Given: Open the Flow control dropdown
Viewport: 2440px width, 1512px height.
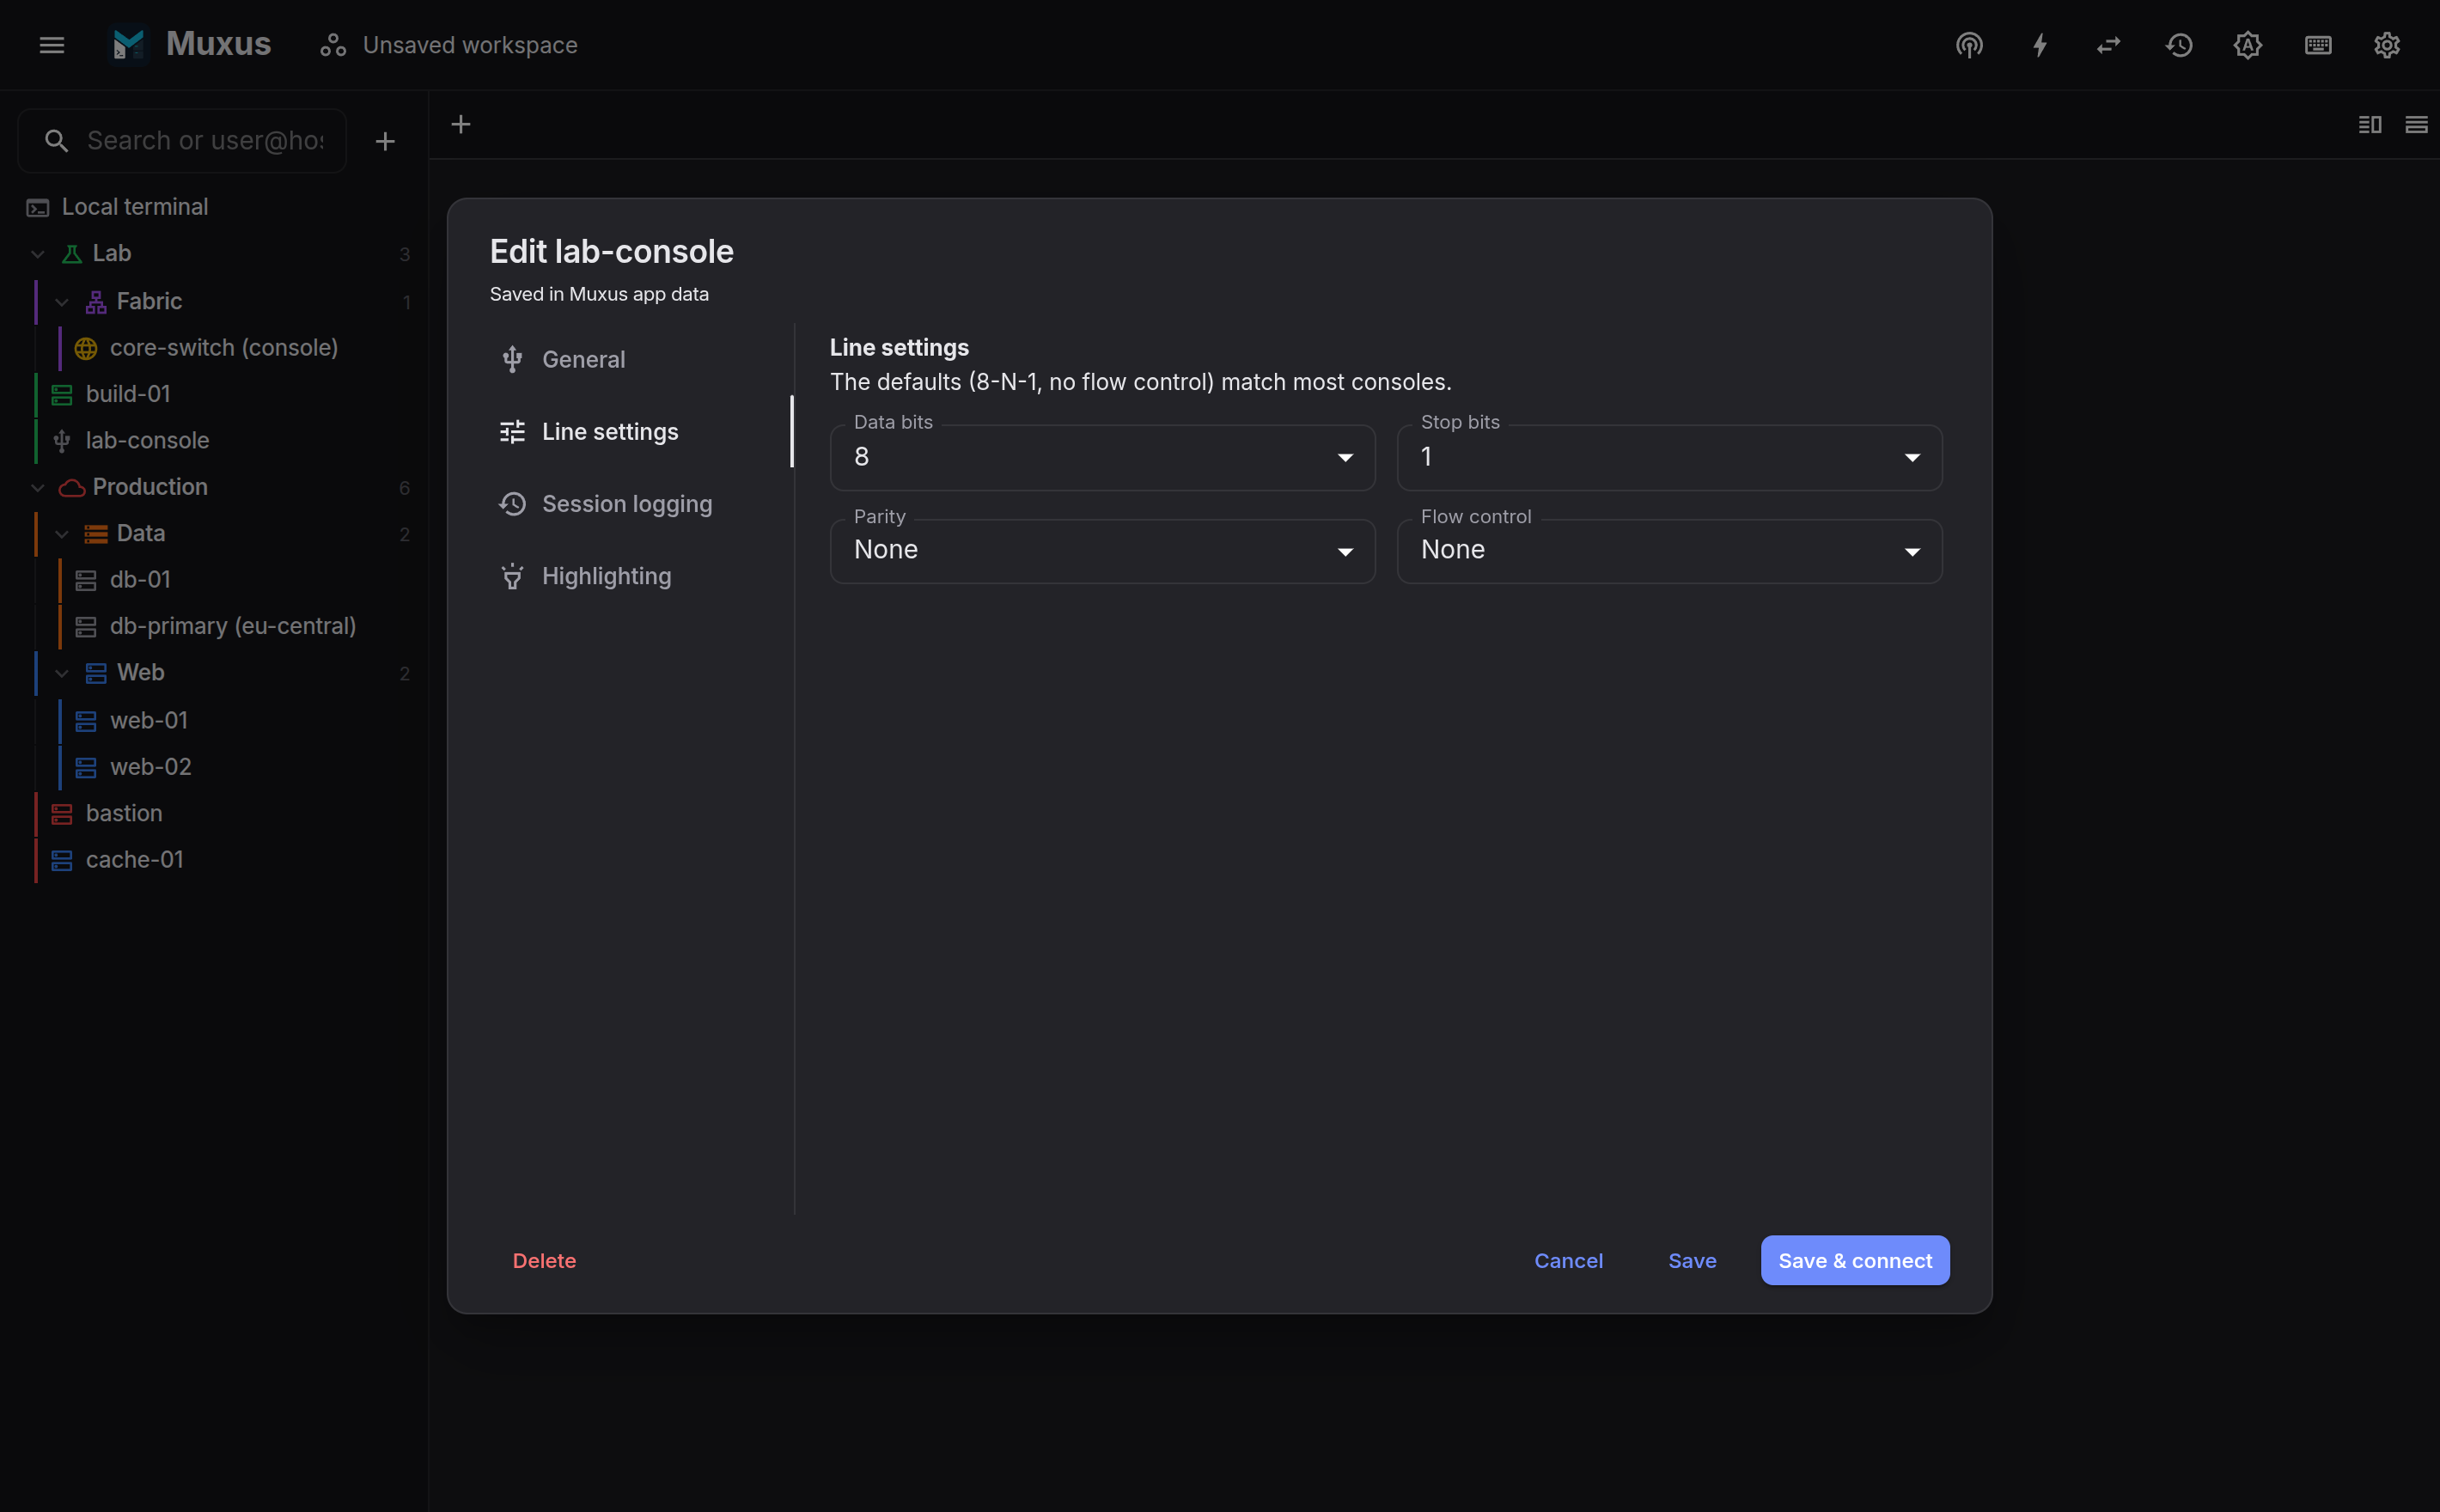Looking at the screenshot, I should [1669, 551].
